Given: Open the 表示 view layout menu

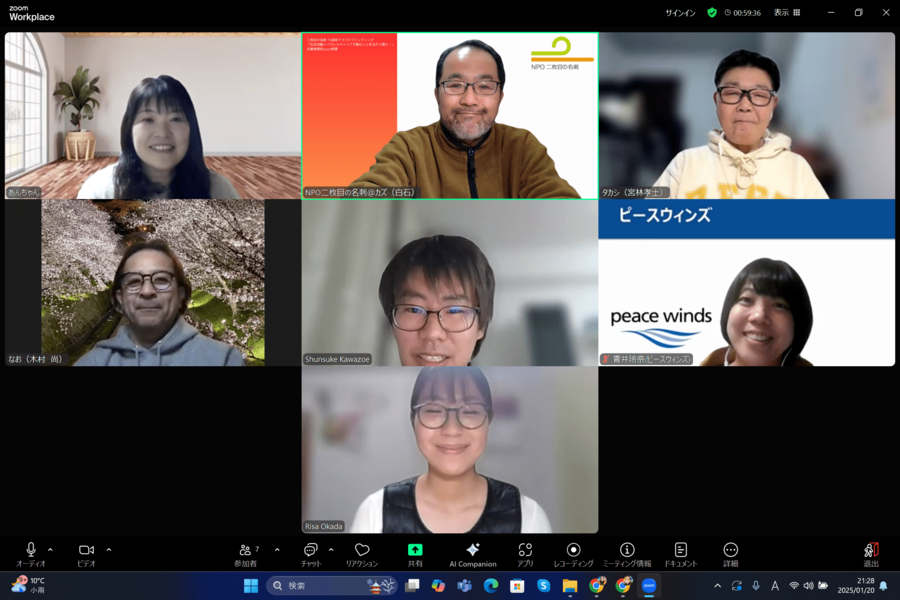Looking at the screenshot, I should point(787,13).
